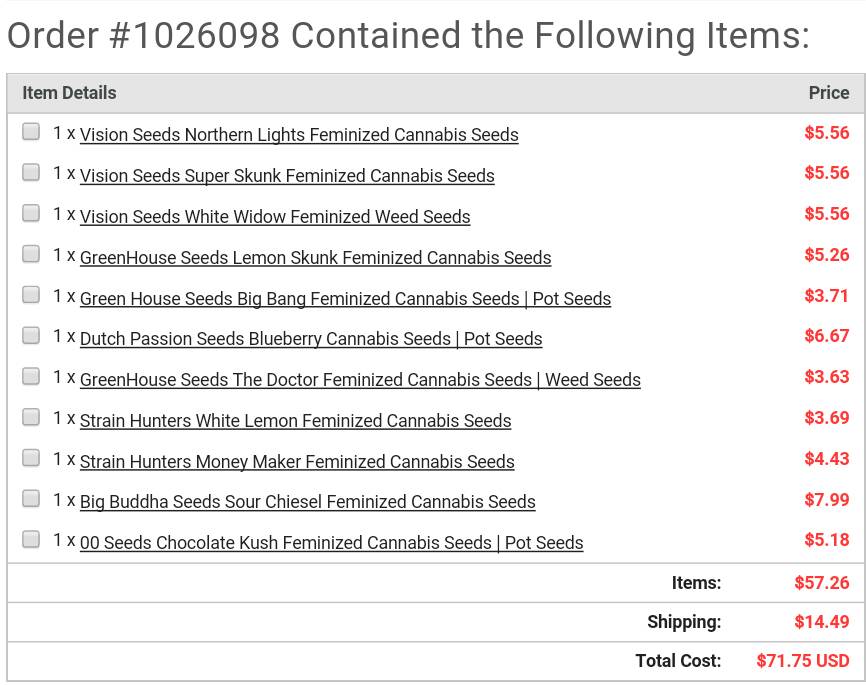Image resolution: width=866 pixels, height=685 pixels.
Task: Check the Northern Lights Feminized Seeds checkbox
Action: coord(31,131)
